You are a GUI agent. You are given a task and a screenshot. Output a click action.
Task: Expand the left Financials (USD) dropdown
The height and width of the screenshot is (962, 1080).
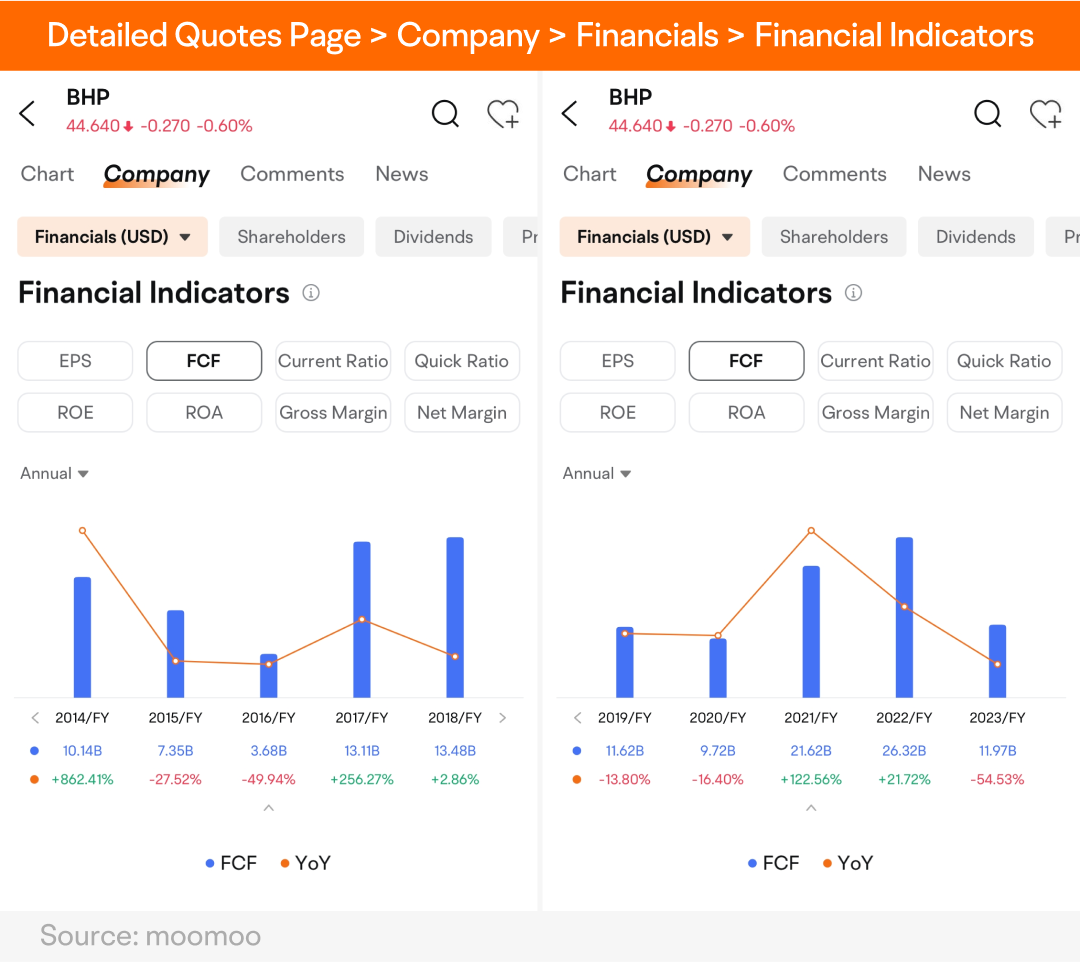coord(112,237)
